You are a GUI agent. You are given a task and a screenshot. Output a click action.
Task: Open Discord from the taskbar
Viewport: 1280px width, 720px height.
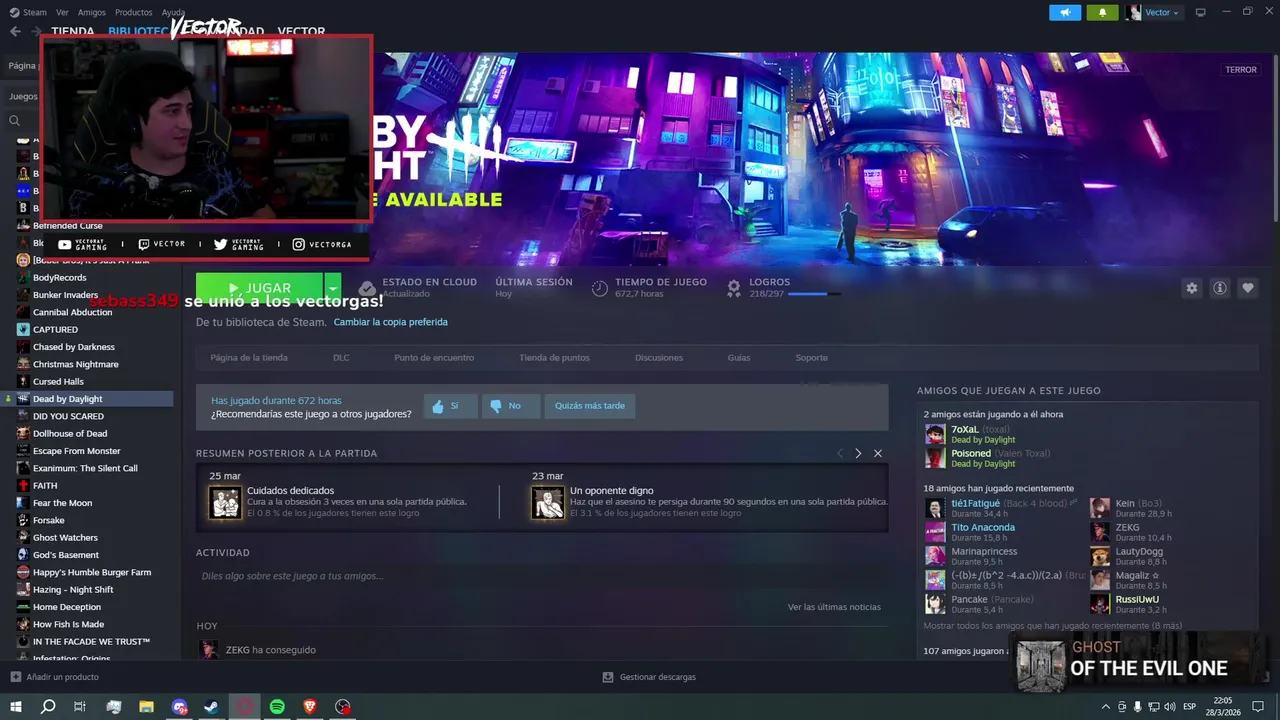[x=180, y=706]
